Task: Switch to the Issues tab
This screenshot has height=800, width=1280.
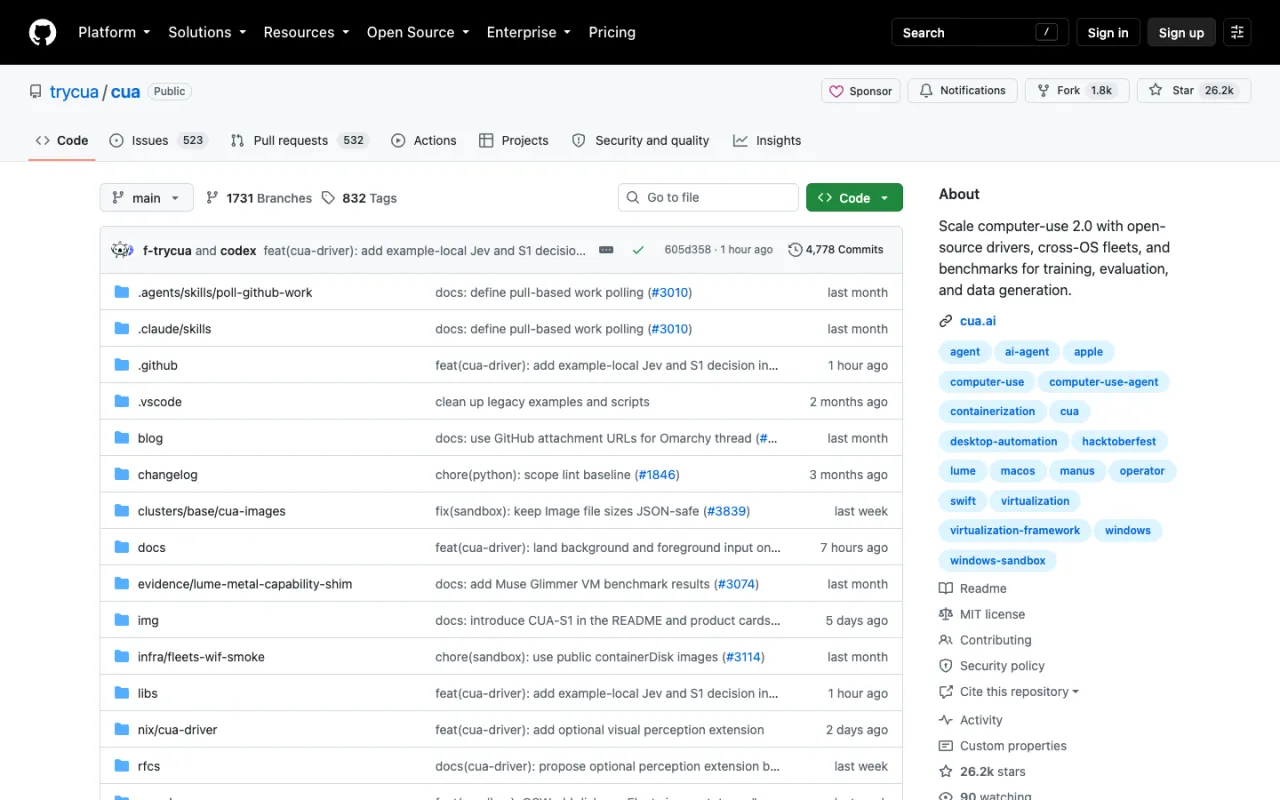Action: point(158,140)
